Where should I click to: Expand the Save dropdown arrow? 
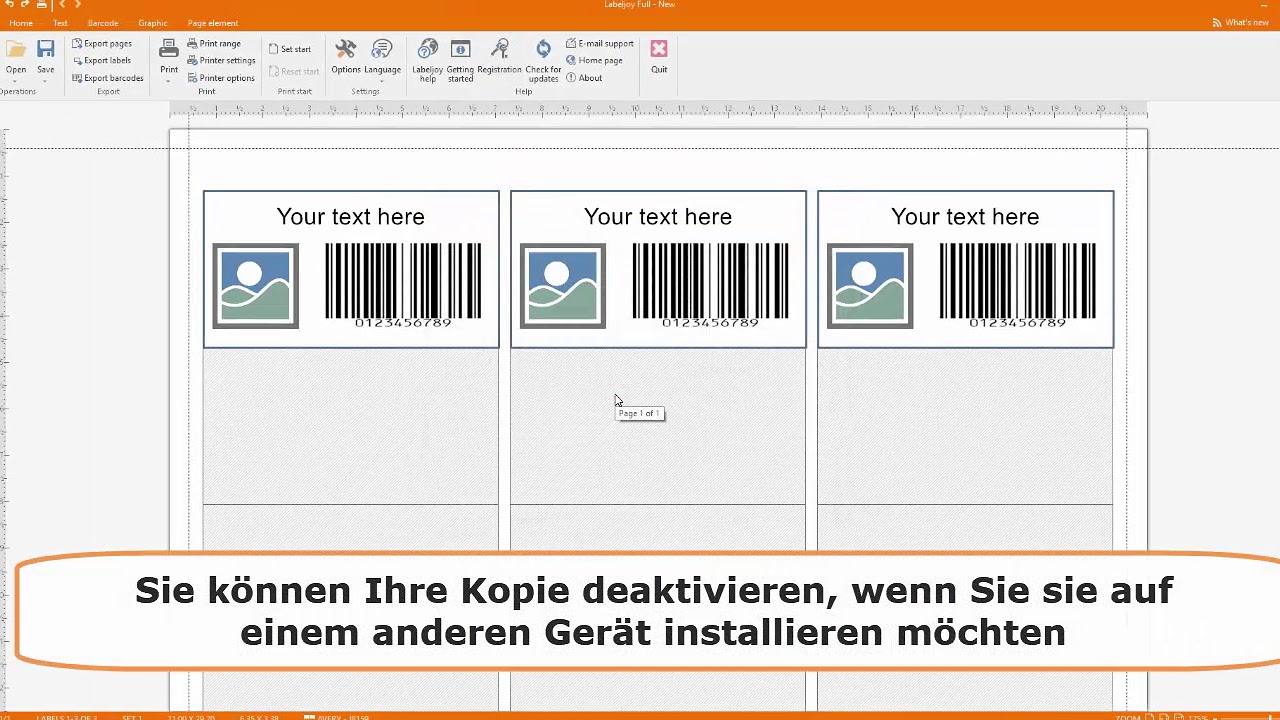tap(46, 81)
